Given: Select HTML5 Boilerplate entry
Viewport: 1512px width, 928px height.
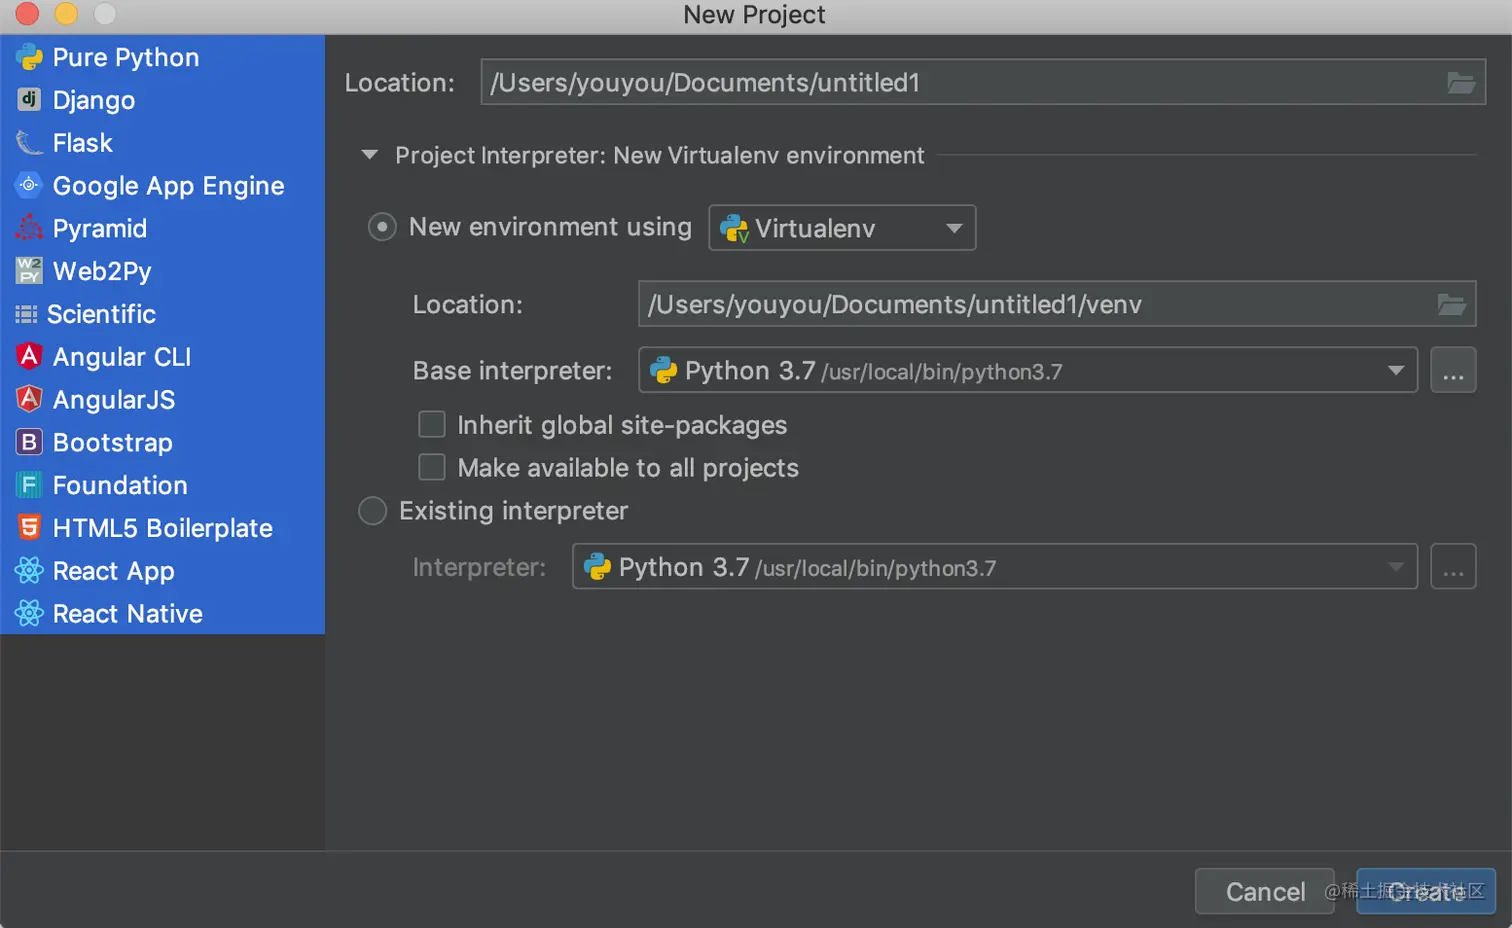Looking at the screenshot, I should pyautogui.click(x=163, y=528).
